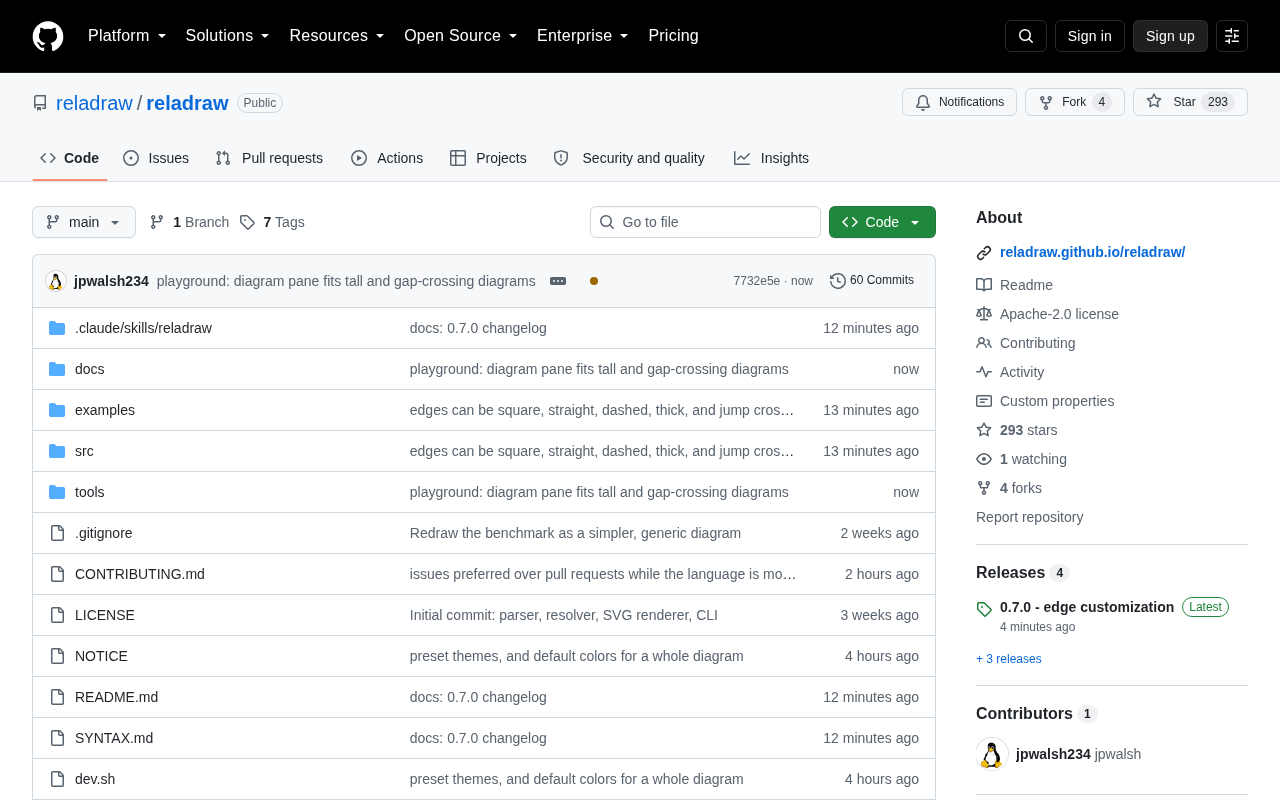This screenshot has height=800, width=1280.
Task: Expand the green Code dropdown
Action: pyautogui.click(x=882, y=222)
